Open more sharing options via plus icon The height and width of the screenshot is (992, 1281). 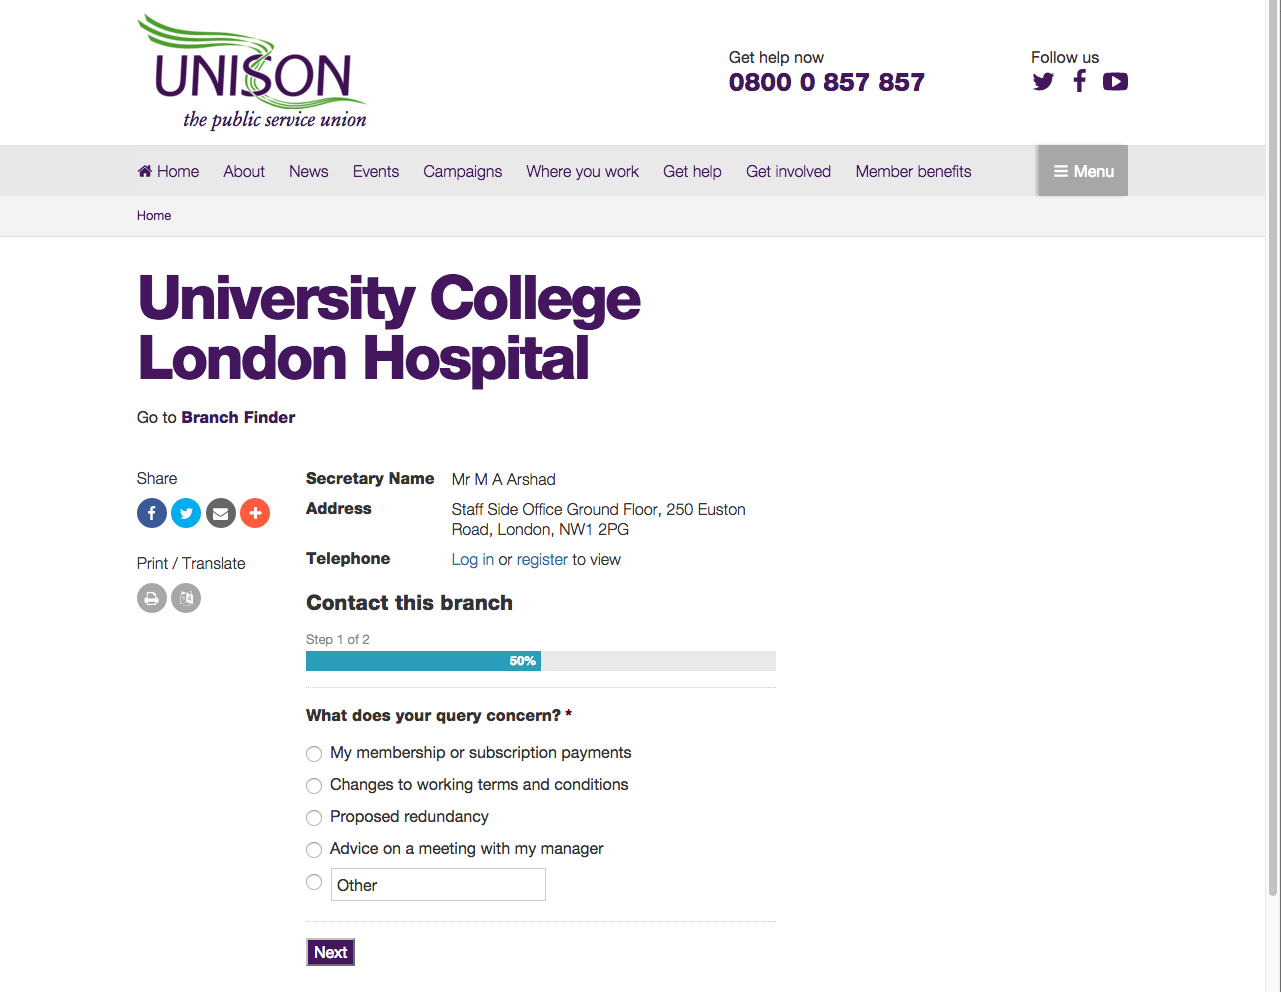click(255, 513)
